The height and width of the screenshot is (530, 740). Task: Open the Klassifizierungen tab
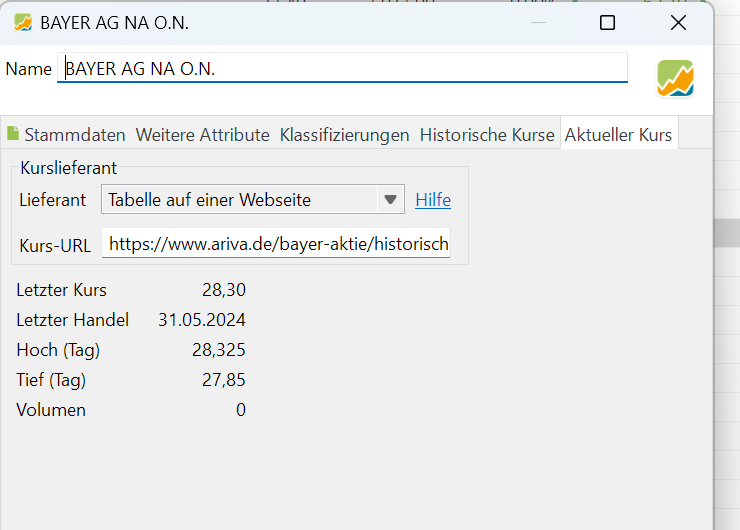point(345,135)
